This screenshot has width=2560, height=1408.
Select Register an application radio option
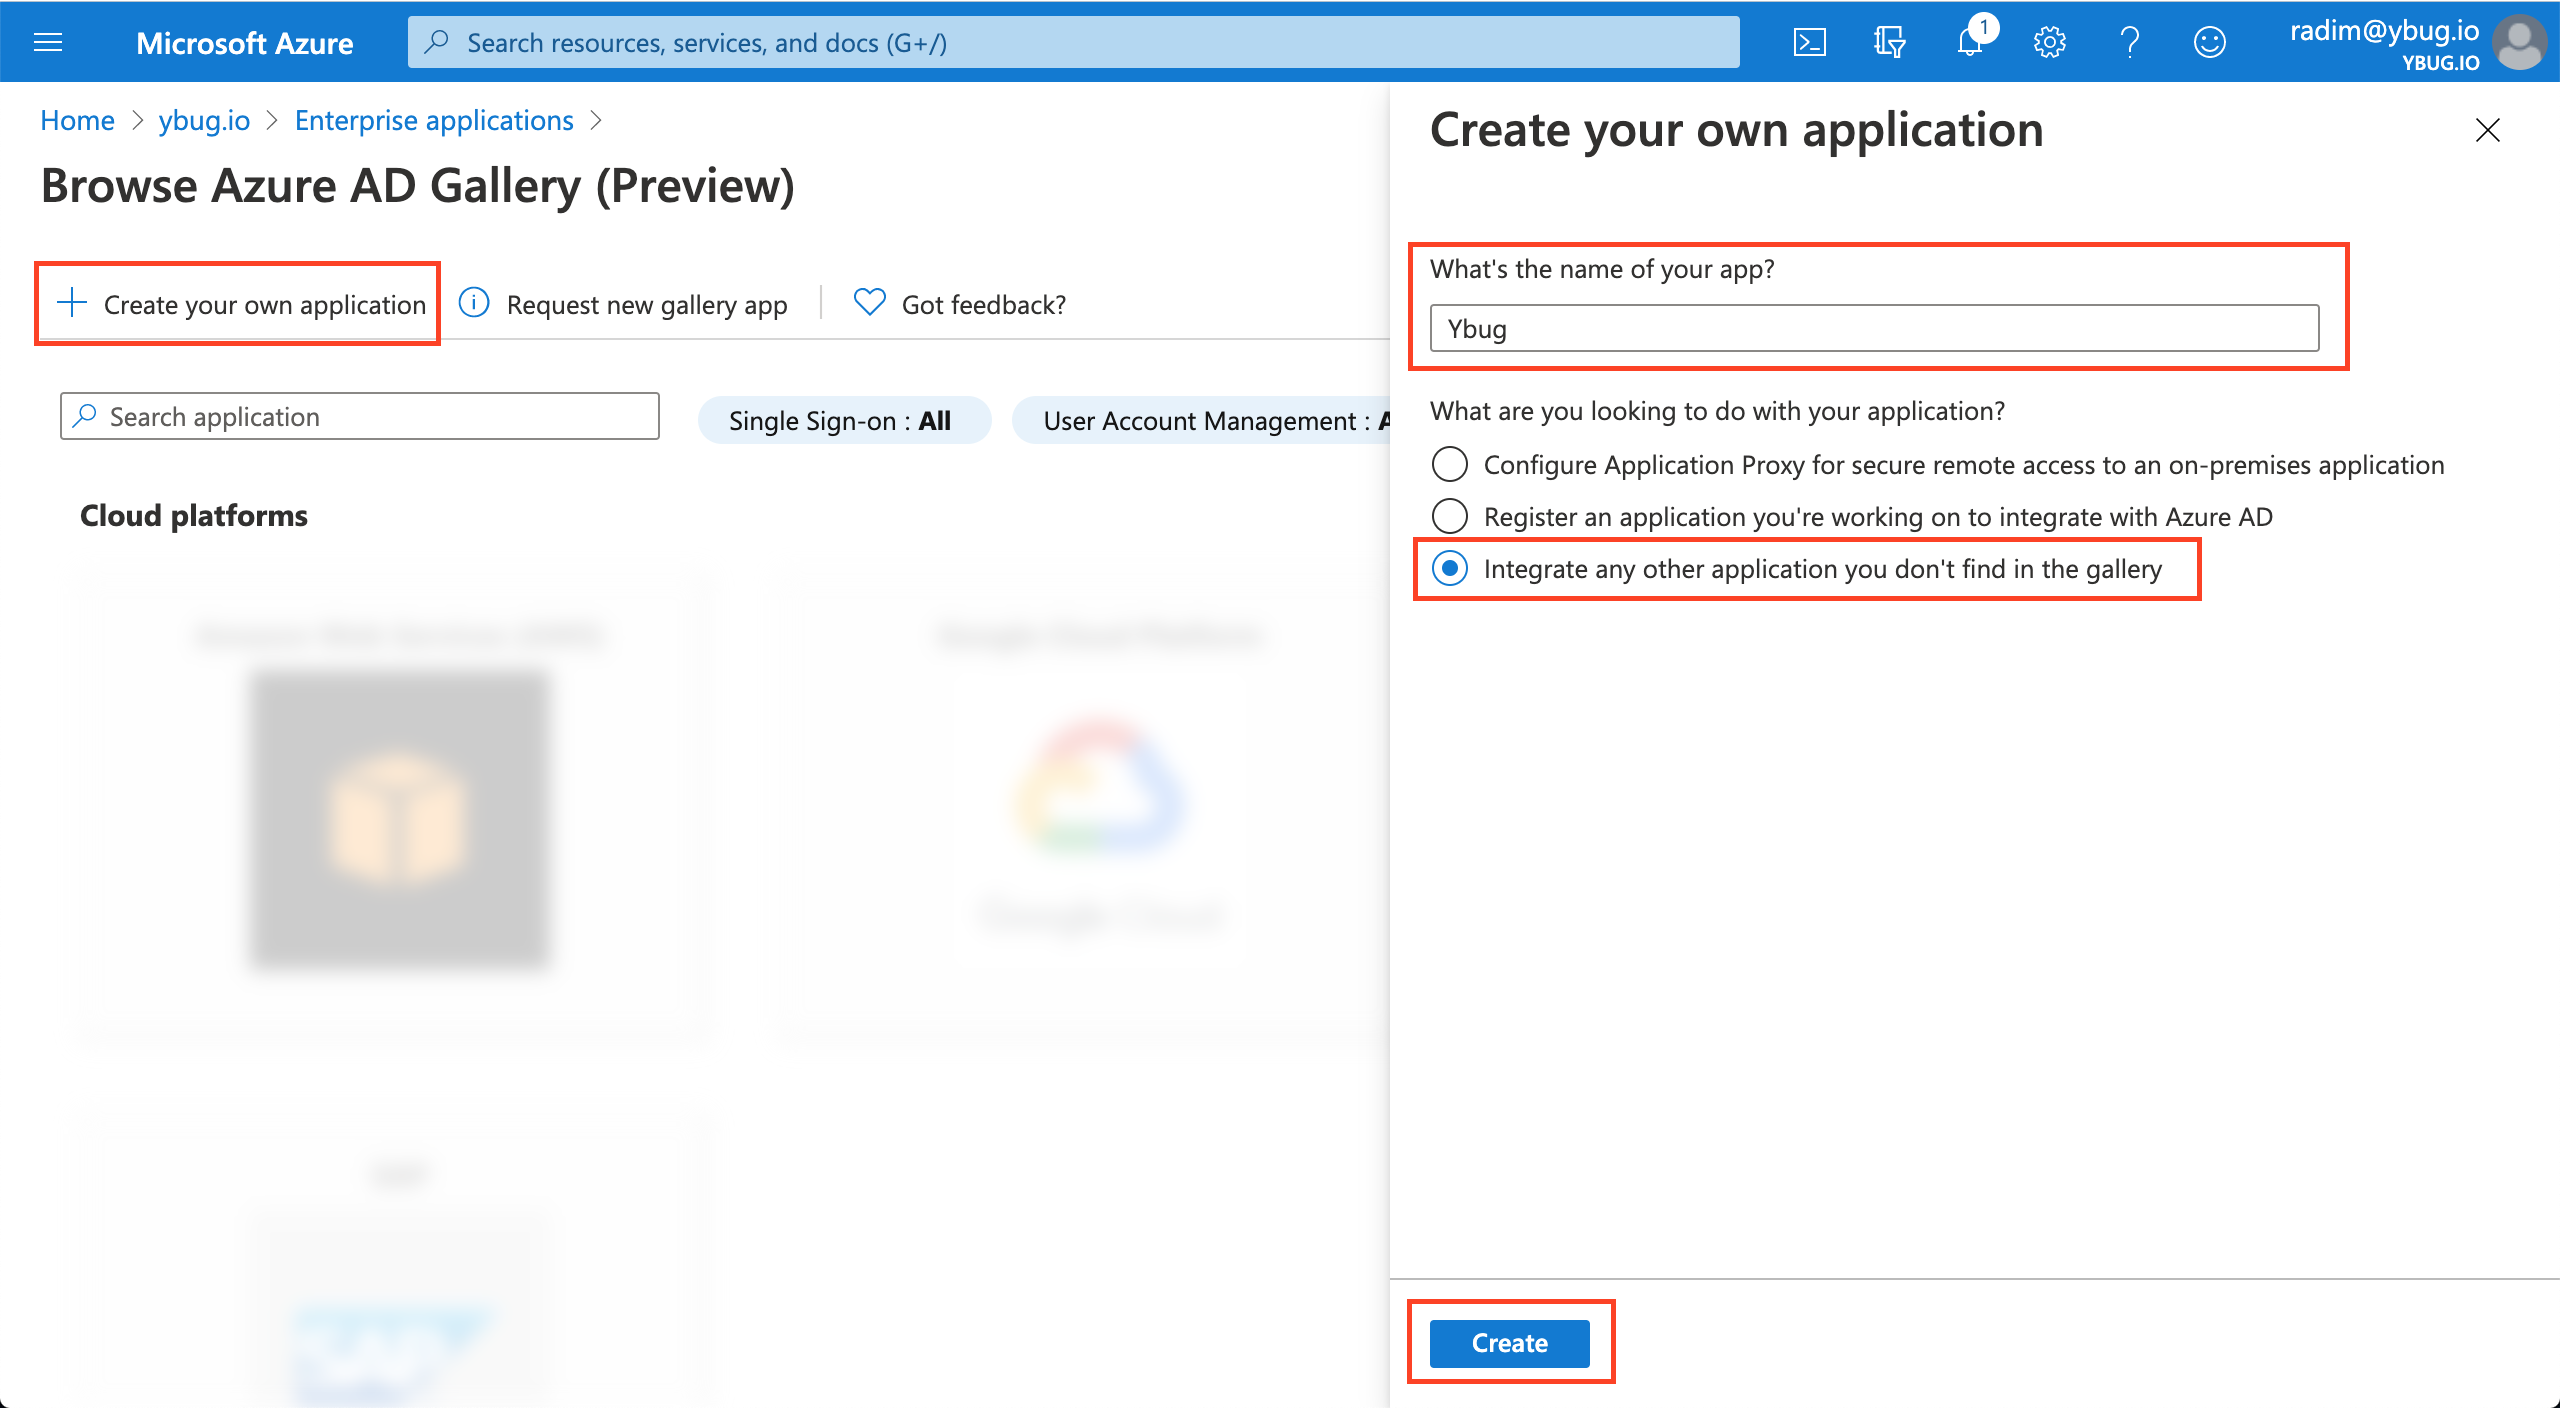point(1450,516)
